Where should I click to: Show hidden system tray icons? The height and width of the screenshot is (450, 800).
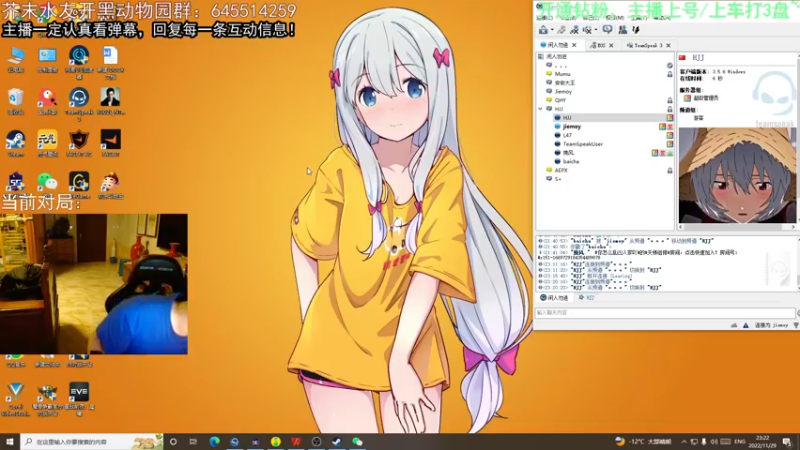click(x=684, y=442)
